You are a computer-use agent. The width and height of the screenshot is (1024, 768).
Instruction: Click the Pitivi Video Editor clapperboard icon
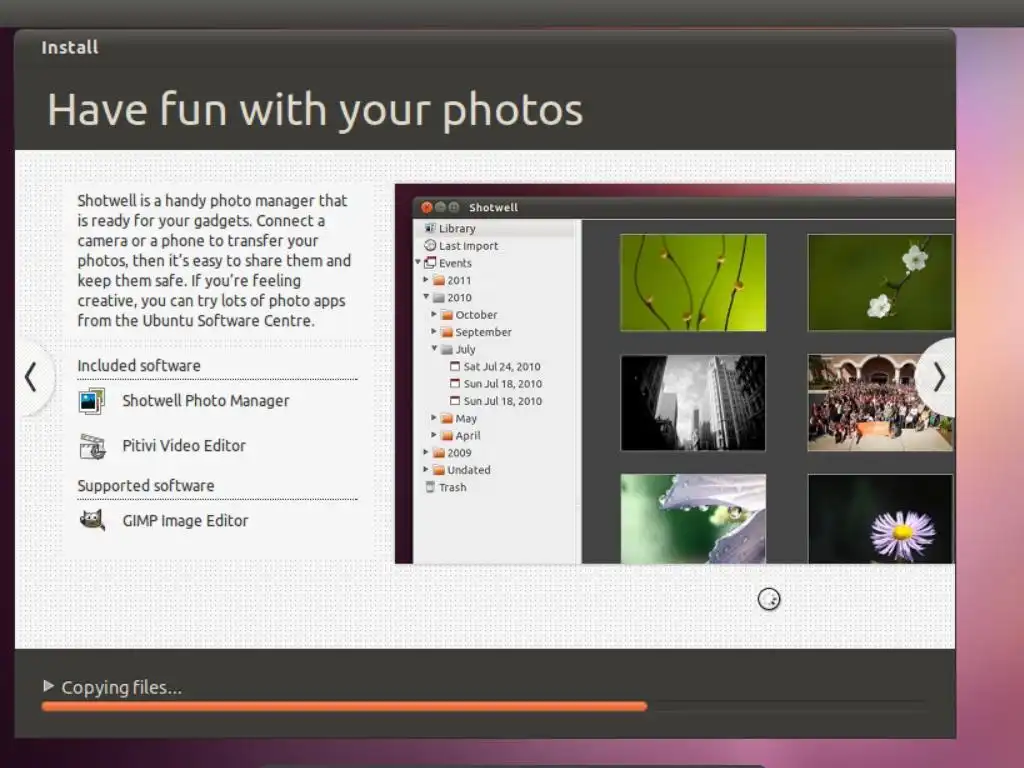point(92,446)
